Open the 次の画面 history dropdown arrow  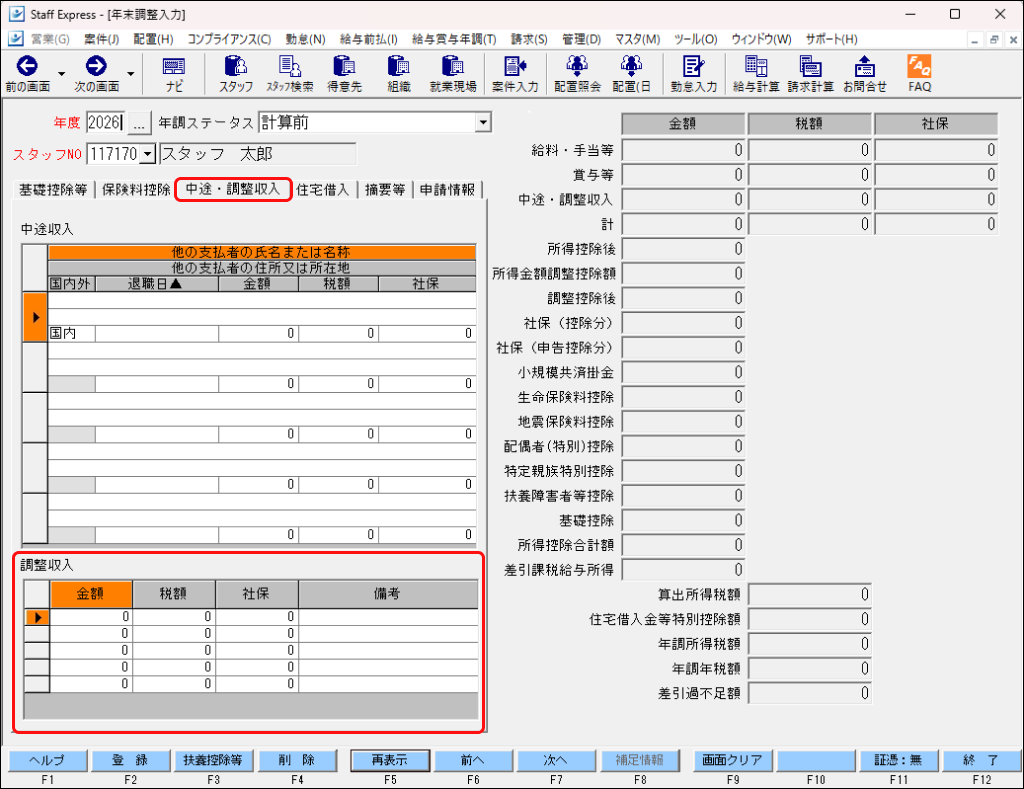point(131,73)
